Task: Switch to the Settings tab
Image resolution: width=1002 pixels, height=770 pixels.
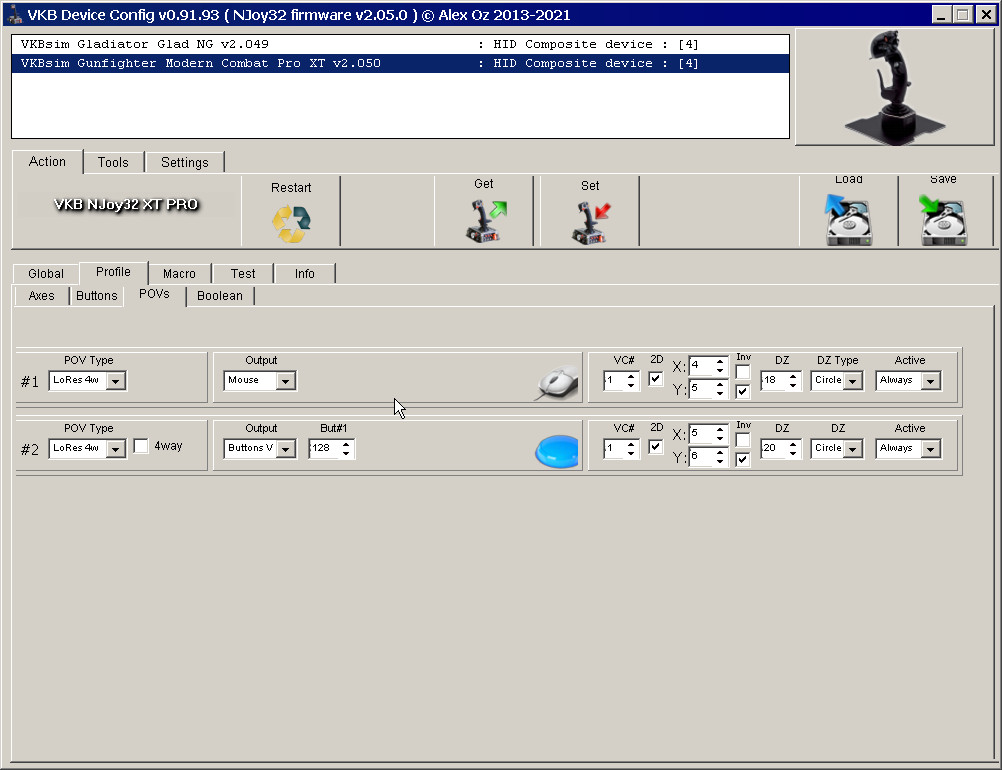Action: (x=185, y=162)
